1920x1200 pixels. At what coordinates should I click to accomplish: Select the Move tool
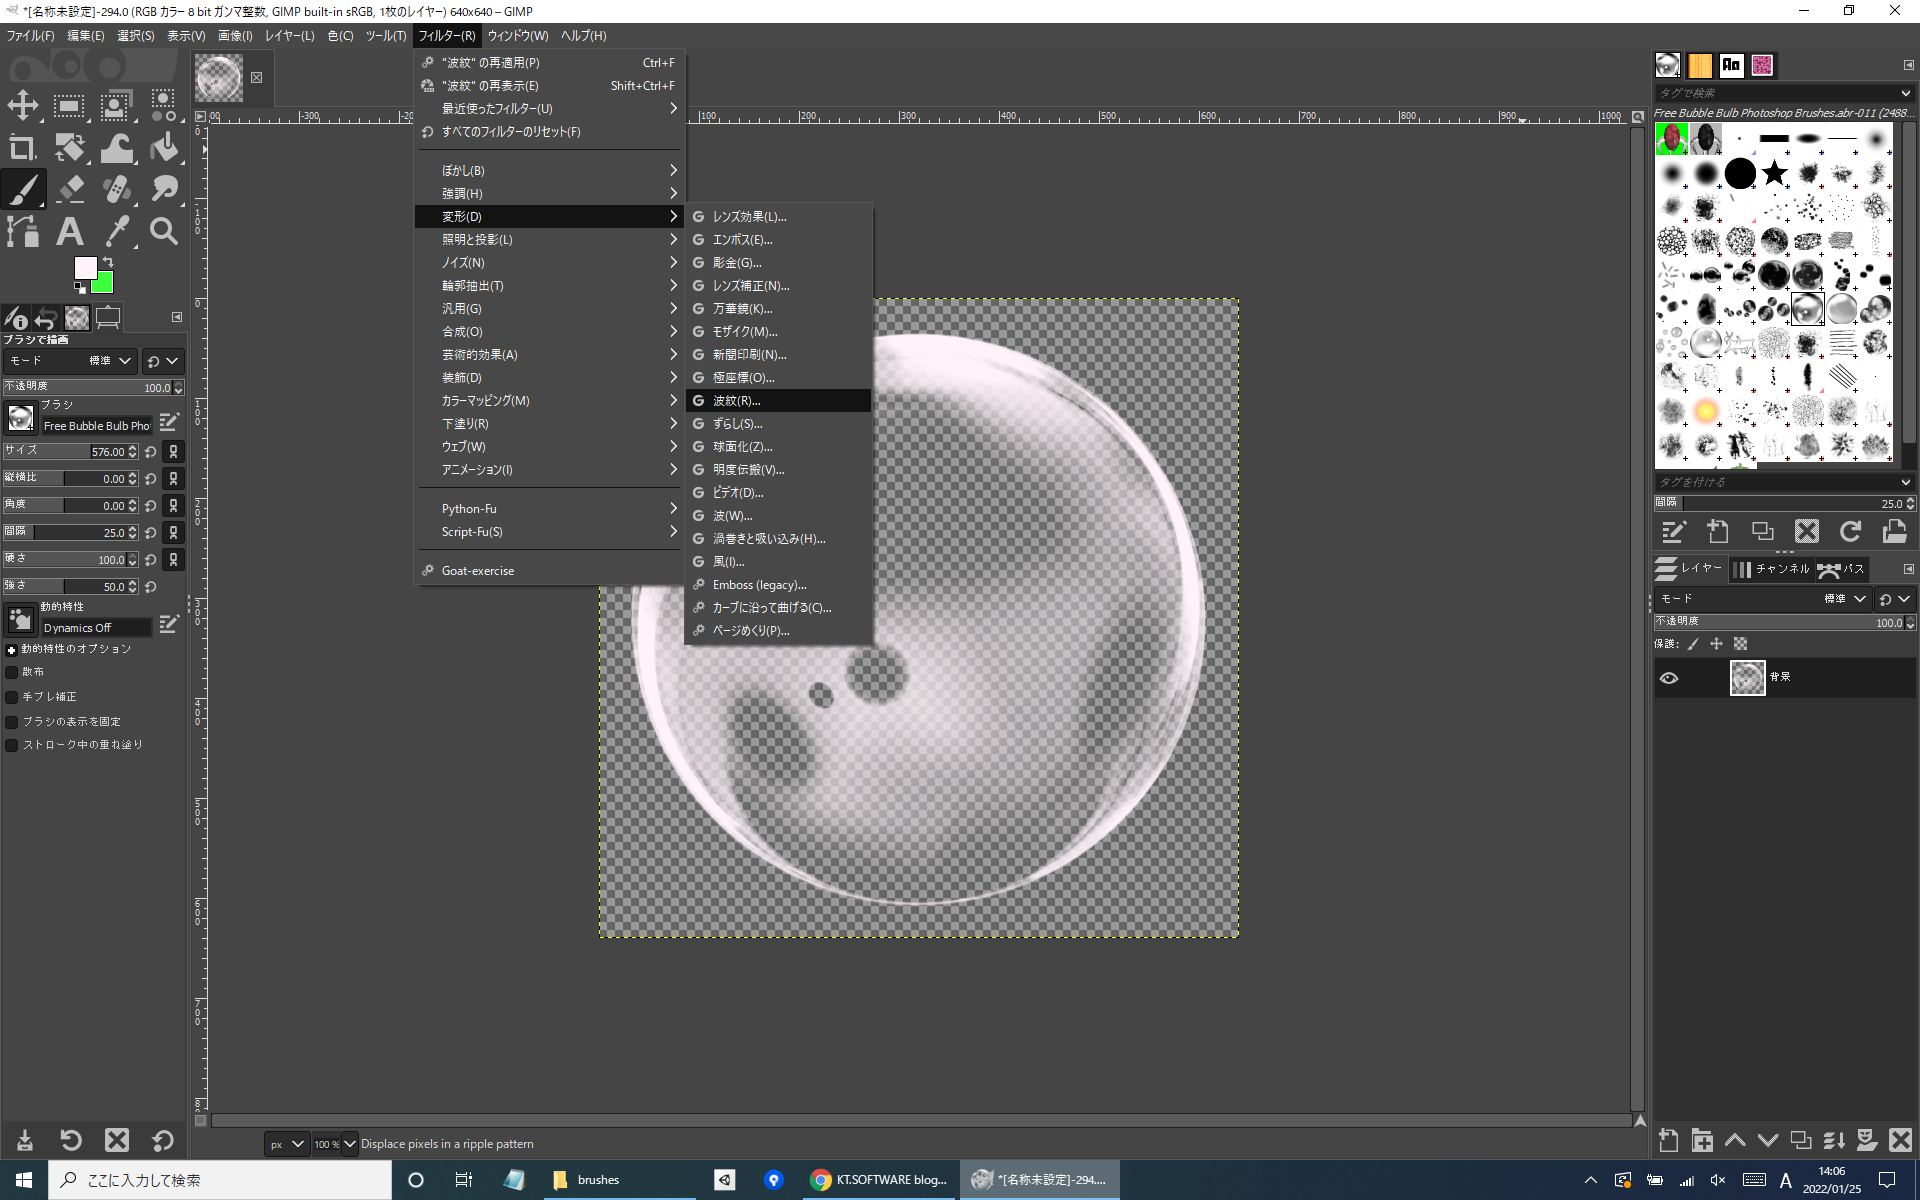click(23, 105)
